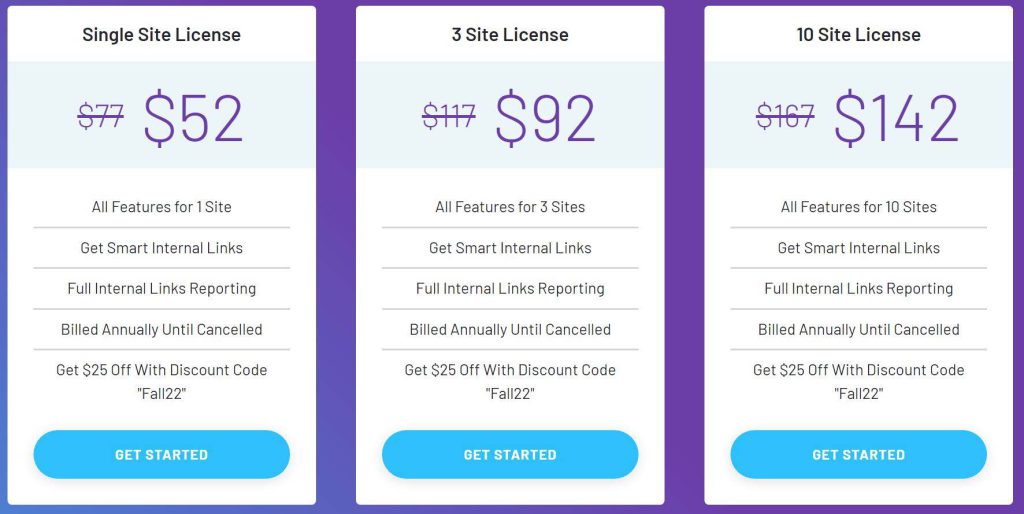Click the $92 discounted price
This screenshot has height=514, width=1024.
[545, 118]
